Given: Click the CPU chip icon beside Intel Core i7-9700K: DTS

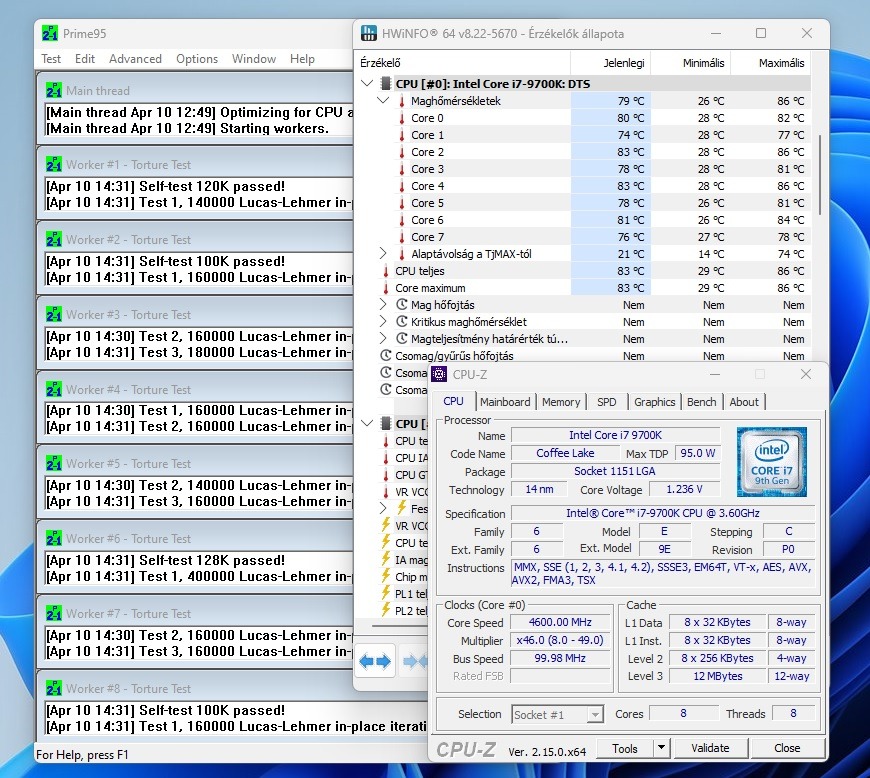Looking at the screenshot, I should click(x=386, y=84).
